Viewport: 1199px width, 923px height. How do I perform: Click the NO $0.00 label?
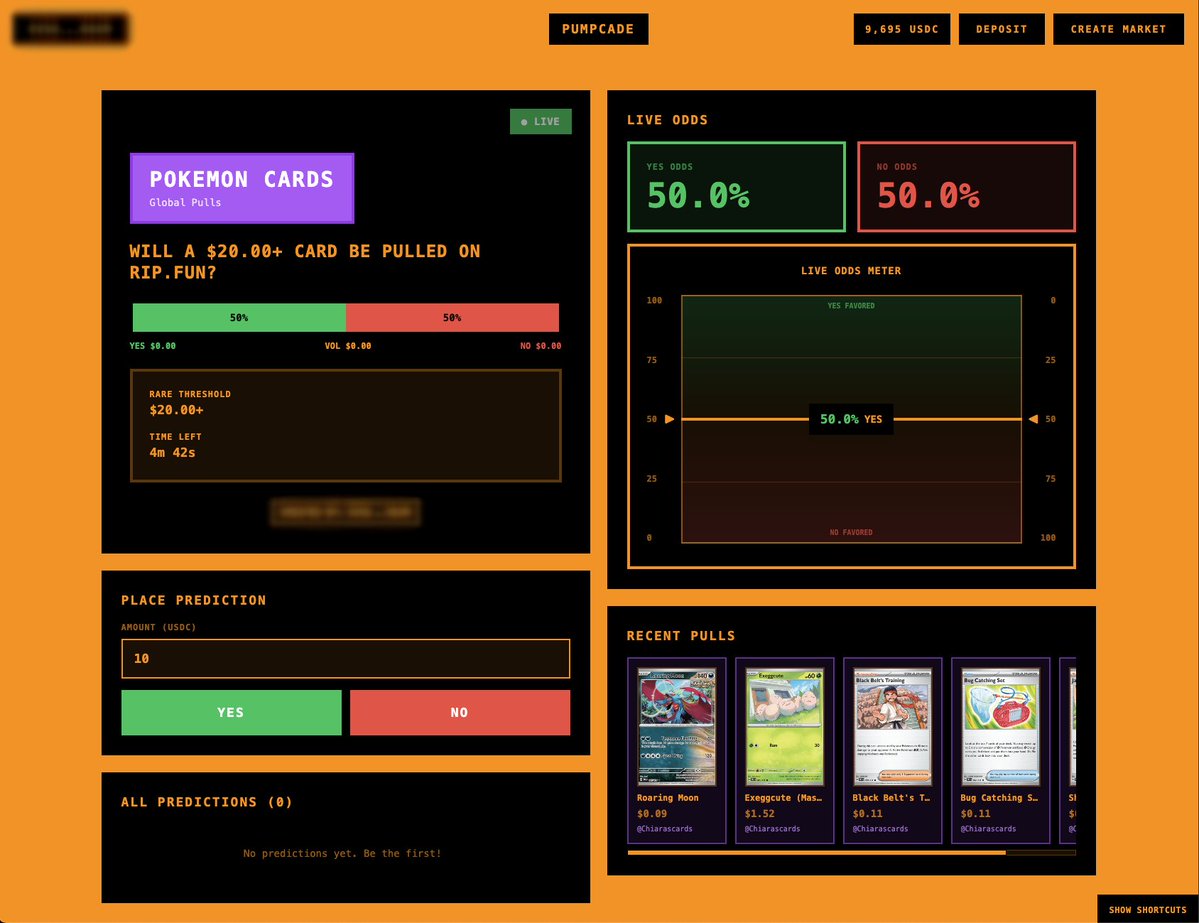coord(541,346)
